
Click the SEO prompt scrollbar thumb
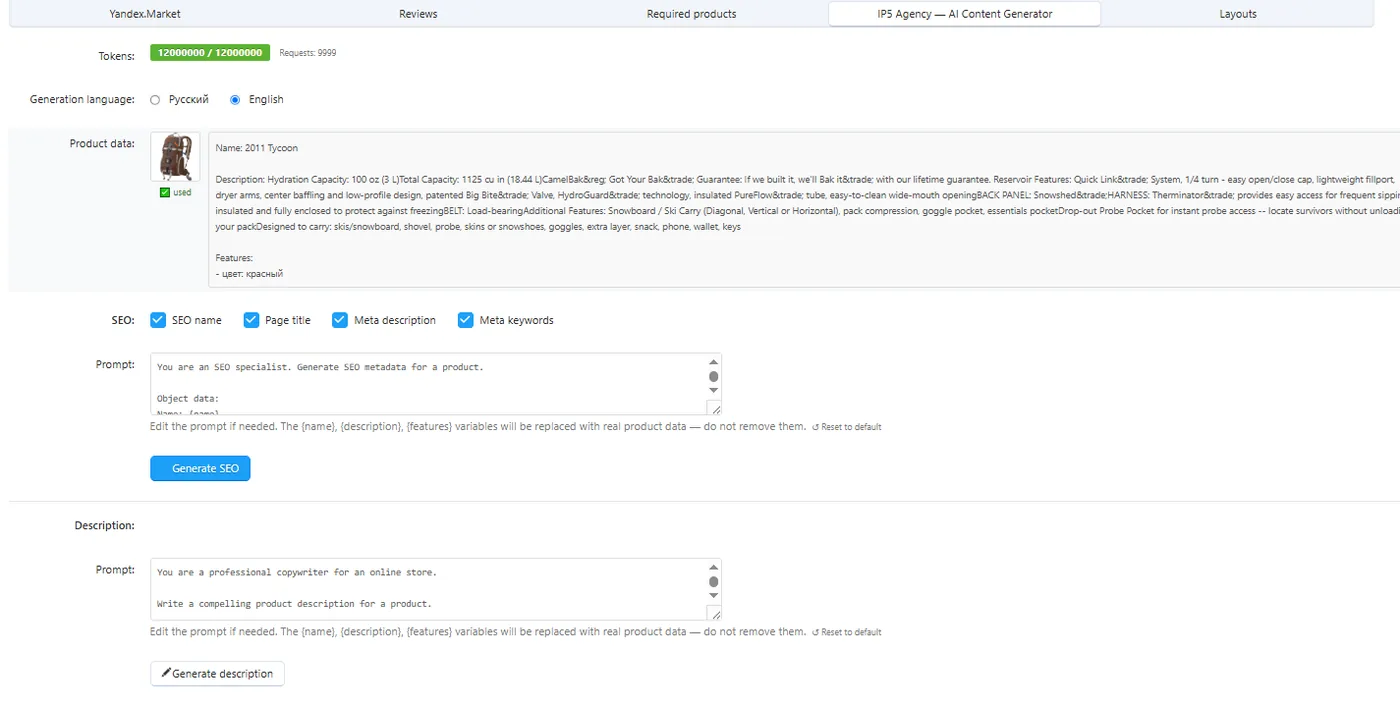713,377
